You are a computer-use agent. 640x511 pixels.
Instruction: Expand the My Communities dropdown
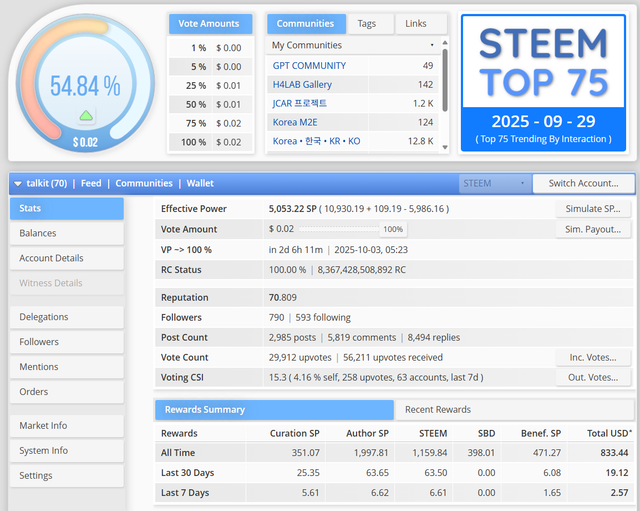click(352, 45)
